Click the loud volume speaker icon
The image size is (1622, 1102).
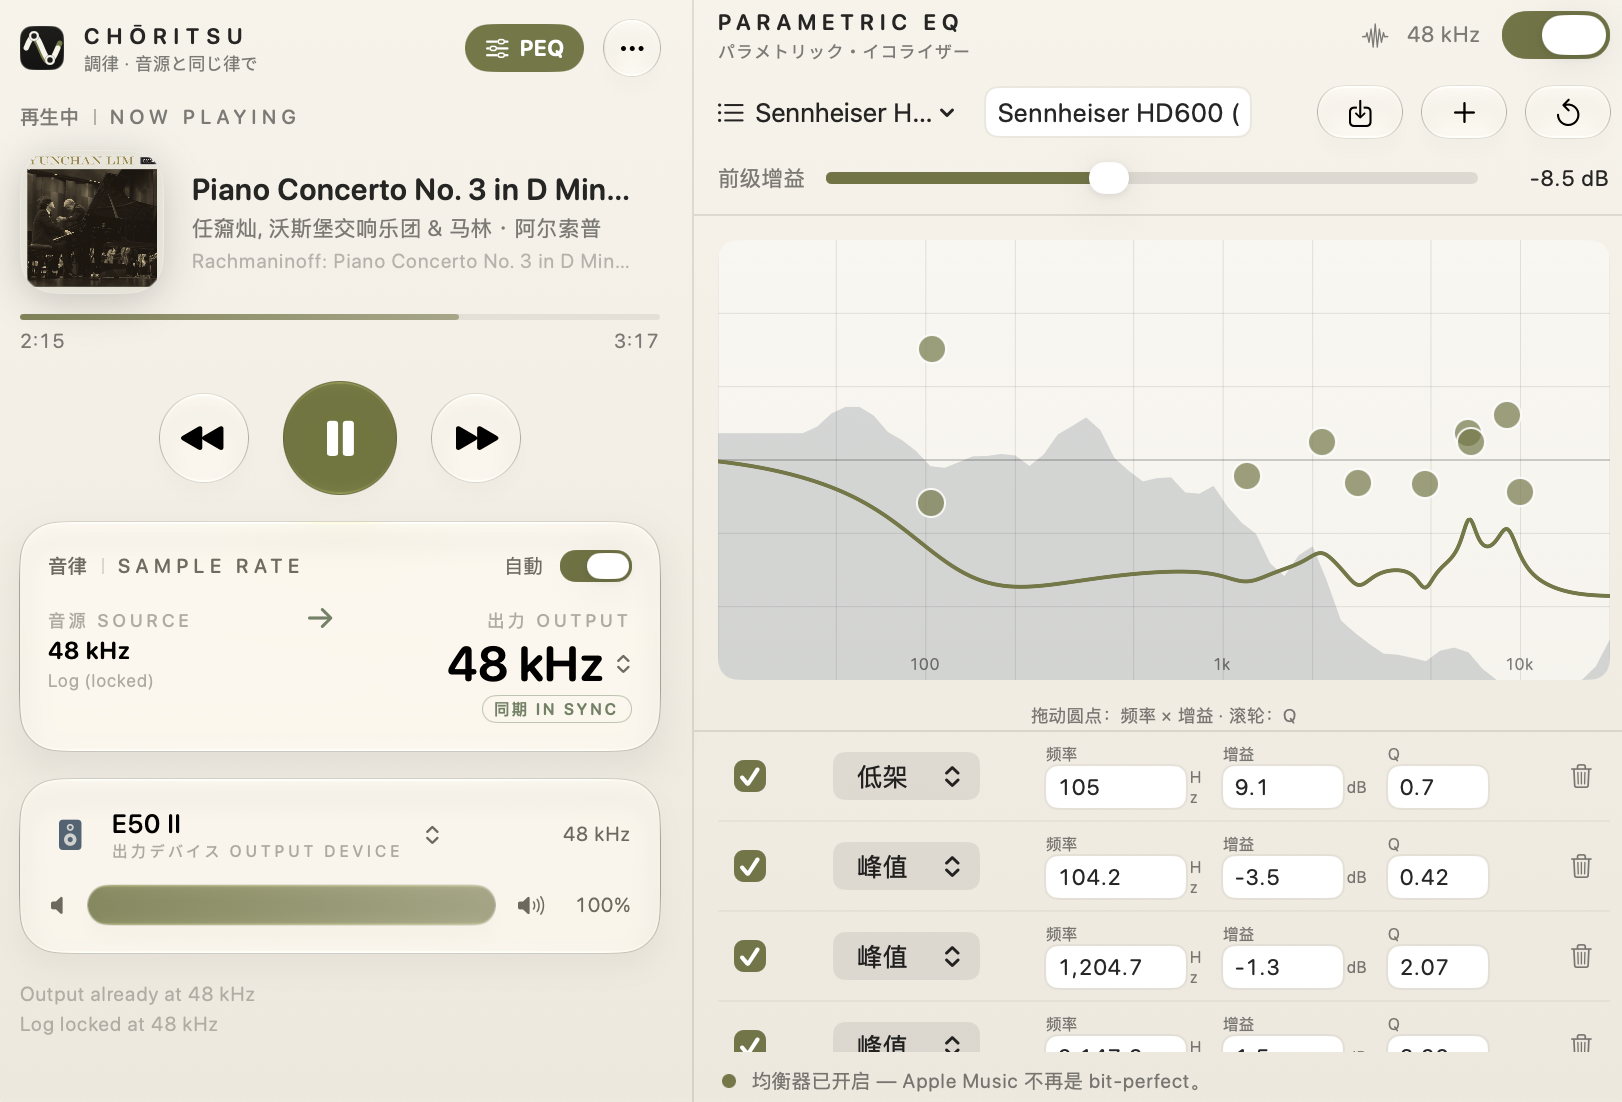point(531,905)
